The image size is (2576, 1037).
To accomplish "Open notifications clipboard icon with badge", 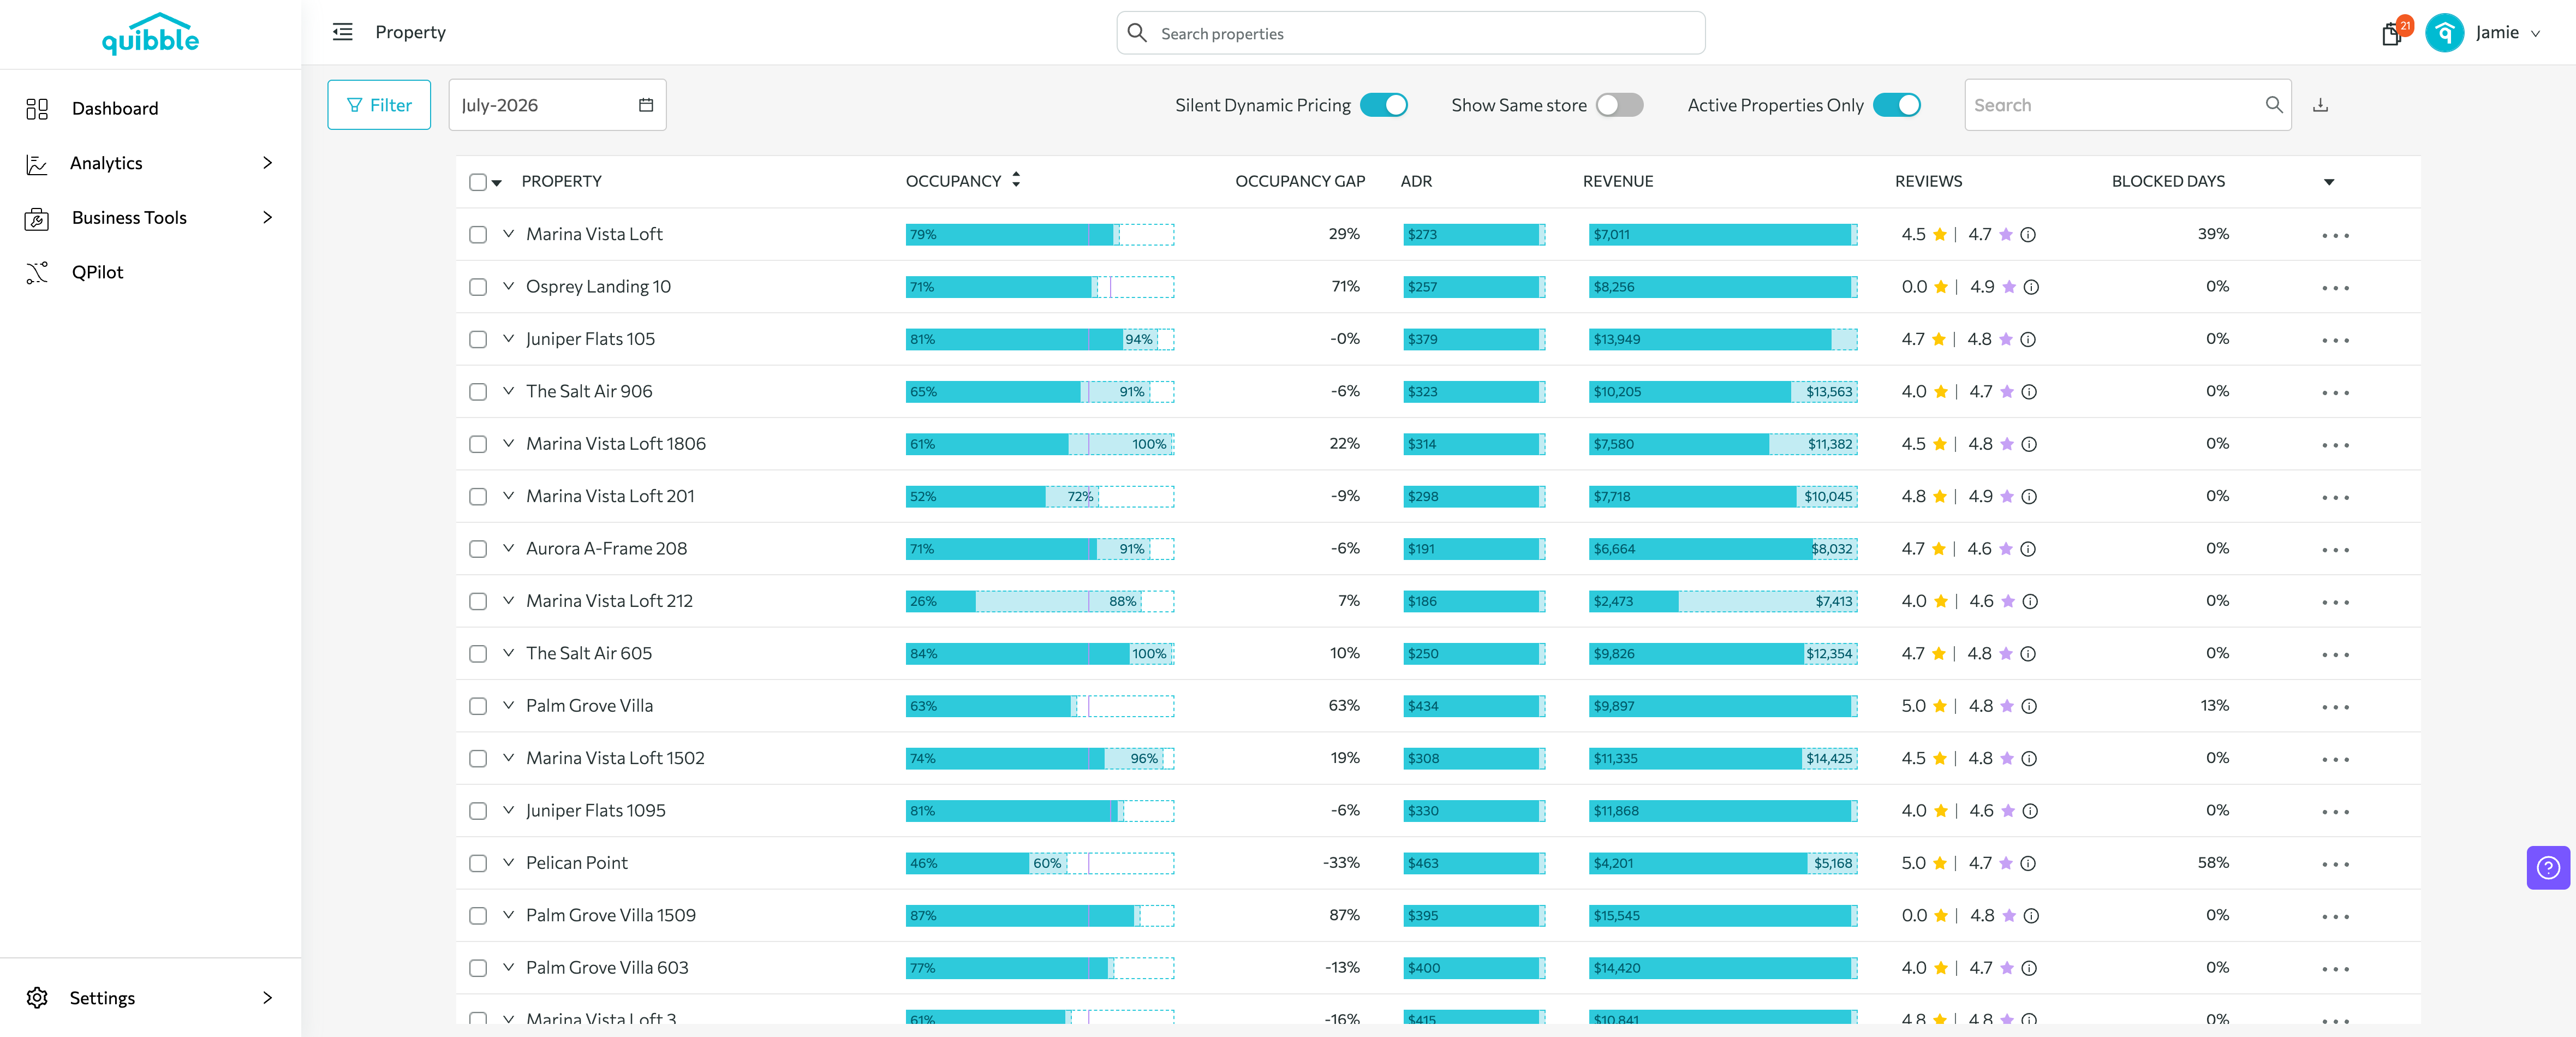I will [x=2393, y=33].
